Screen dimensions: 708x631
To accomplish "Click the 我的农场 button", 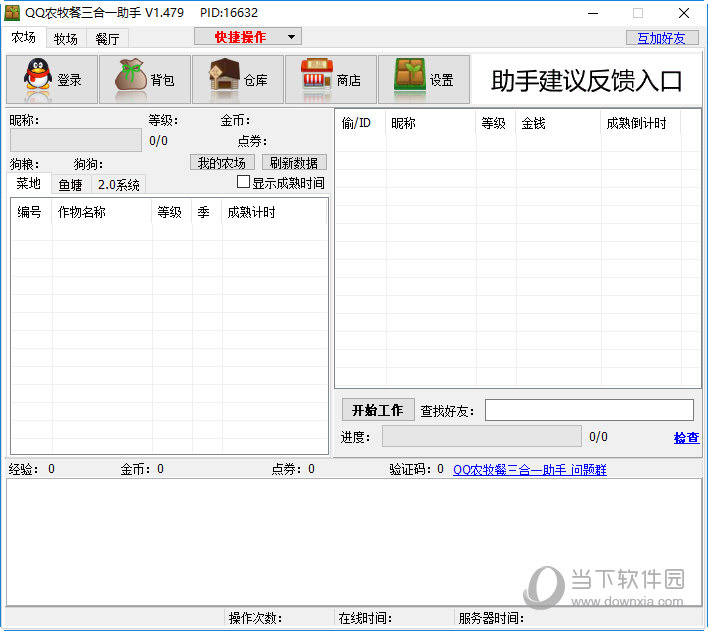I will pyautogui.click(x=222, y=163).
